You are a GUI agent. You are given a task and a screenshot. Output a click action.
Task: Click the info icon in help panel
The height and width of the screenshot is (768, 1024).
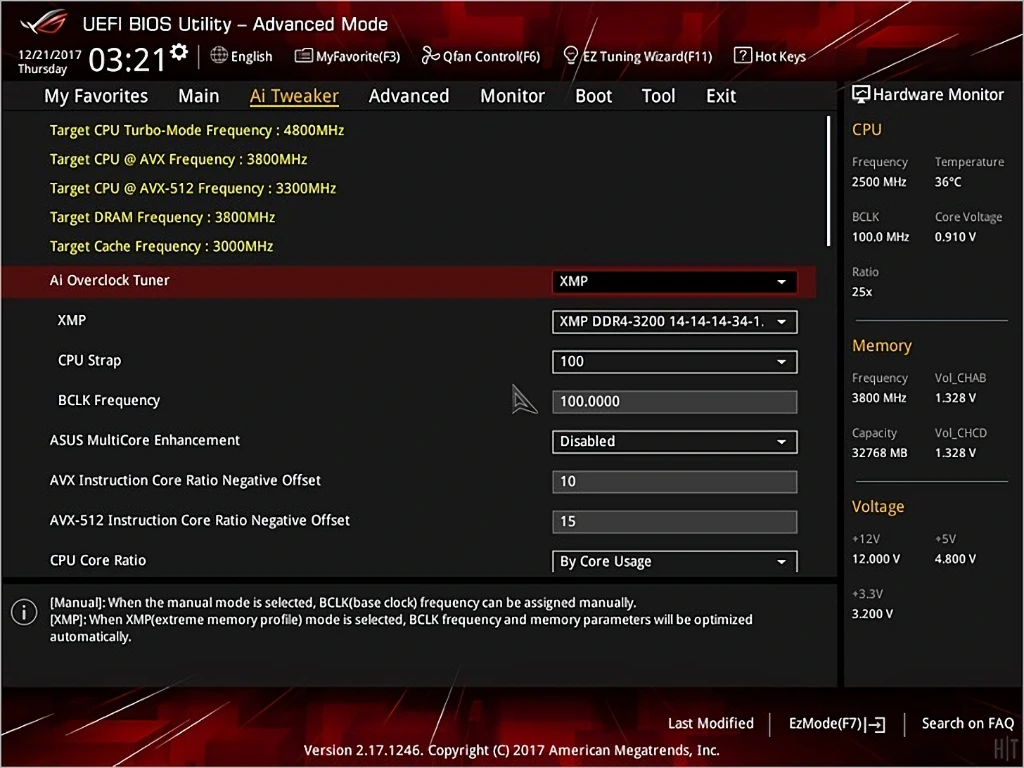point(24,613)
